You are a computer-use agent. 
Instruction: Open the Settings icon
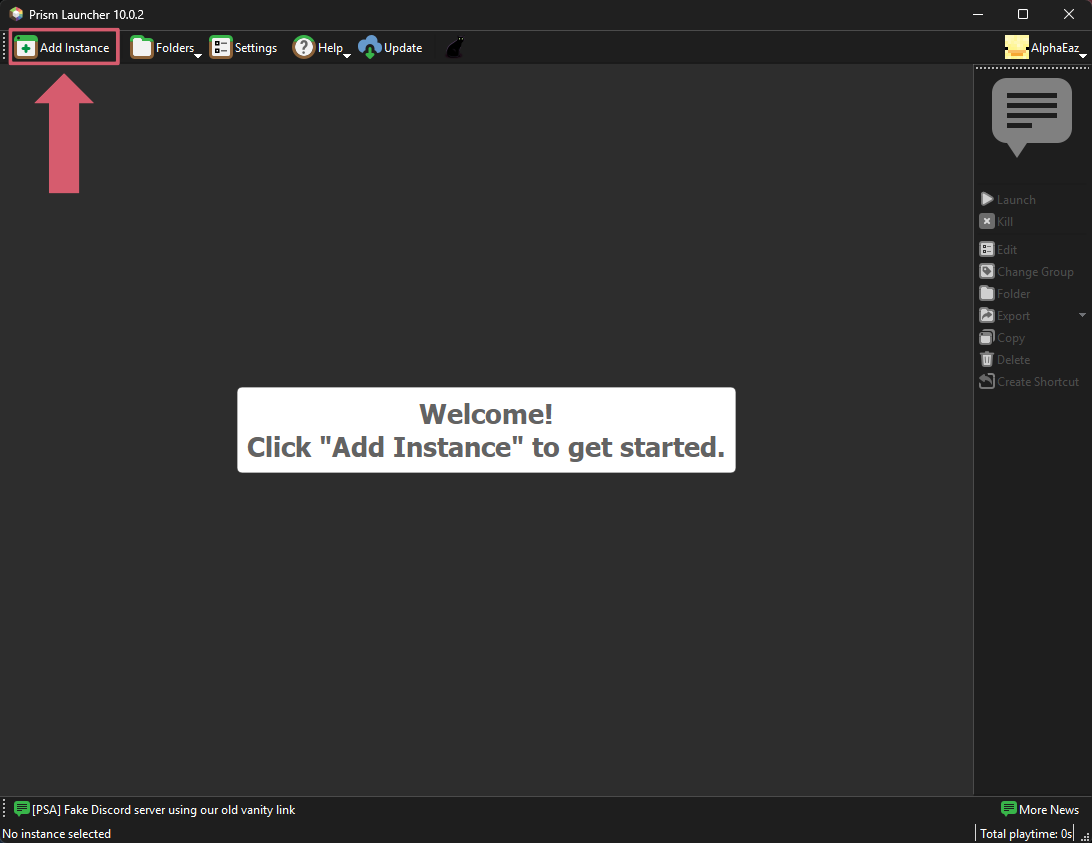[x=220, y=46]
